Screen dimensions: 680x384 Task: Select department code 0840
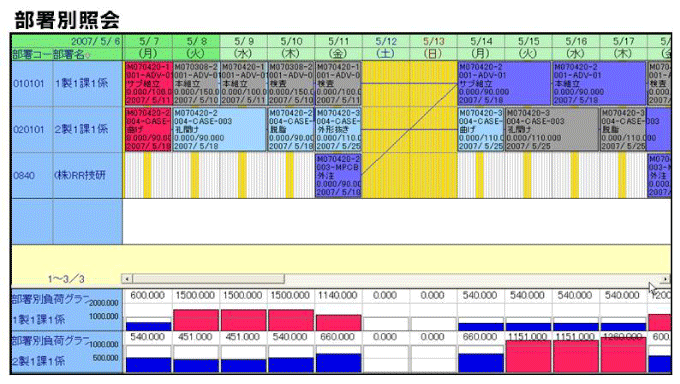point(24,175)
